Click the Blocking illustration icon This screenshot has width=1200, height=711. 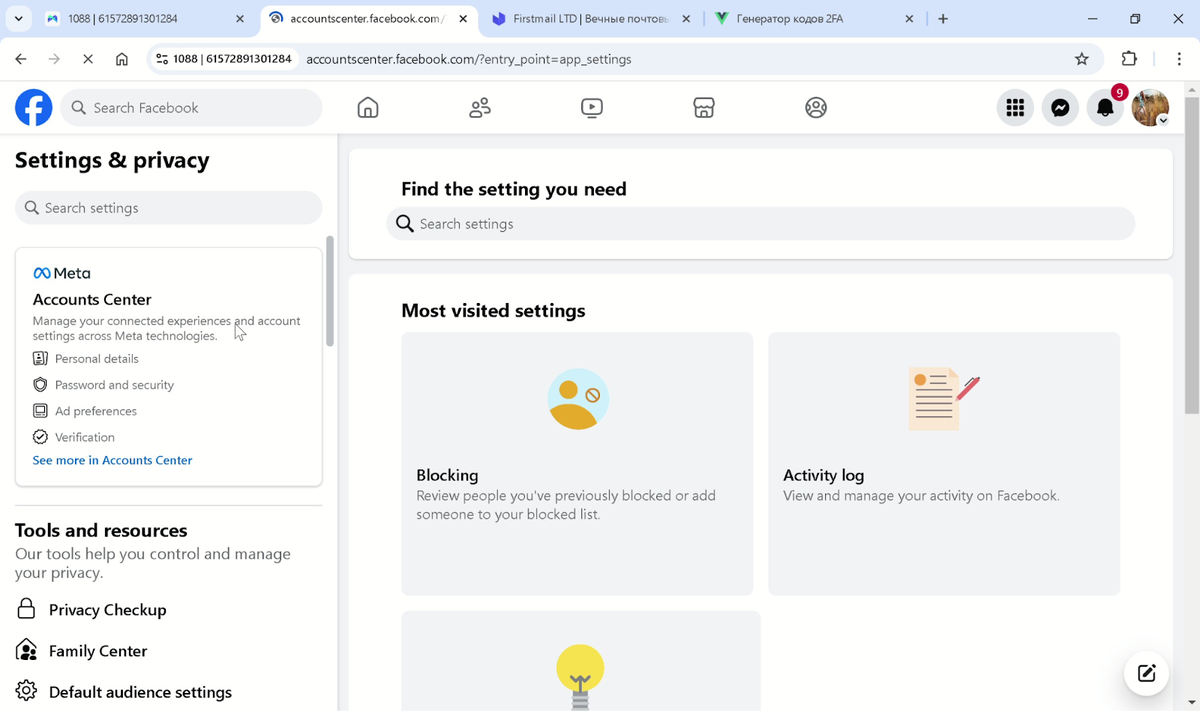[577, 399]
